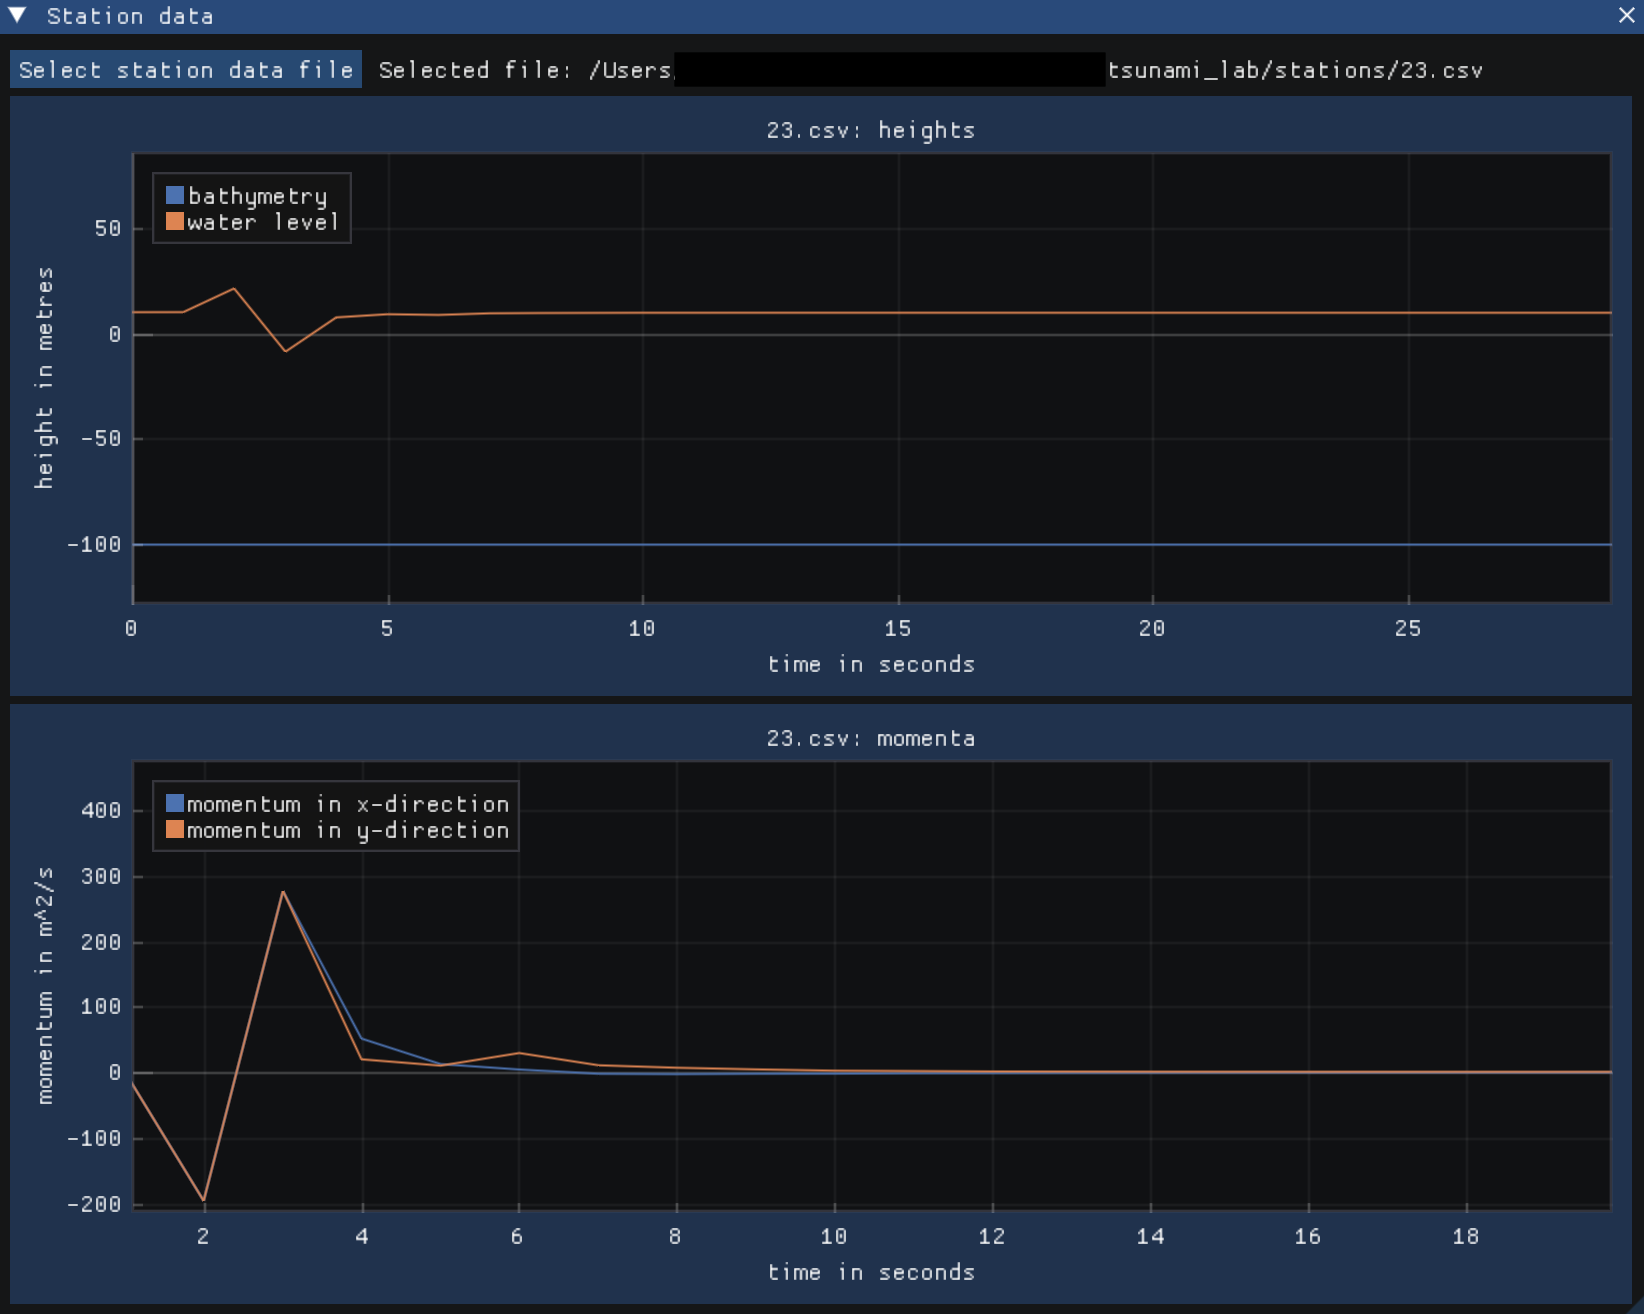
Task: Click the 50 tick on heights y-axis
Action: click(108, 229)
